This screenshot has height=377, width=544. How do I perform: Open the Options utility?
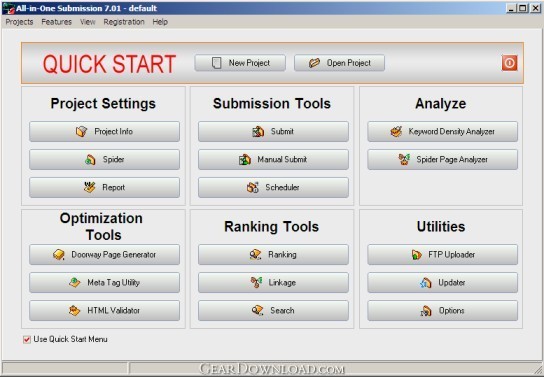(443, 310)
